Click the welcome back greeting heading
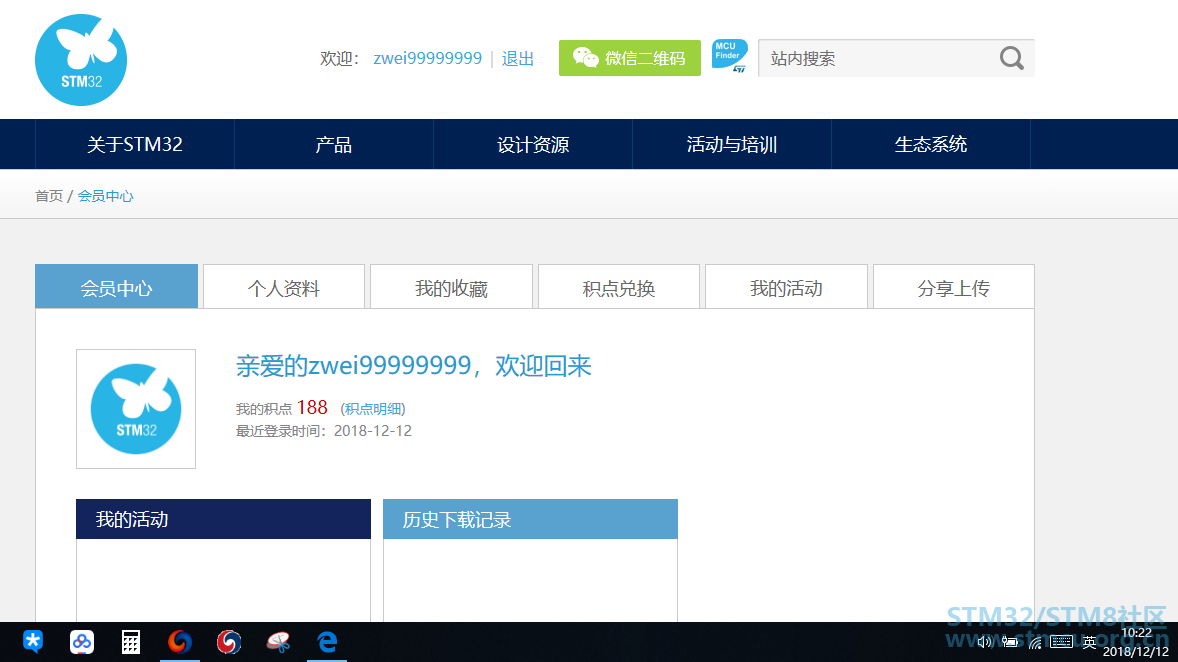Viewport: 1178px width, 662px height. (413, 366)
